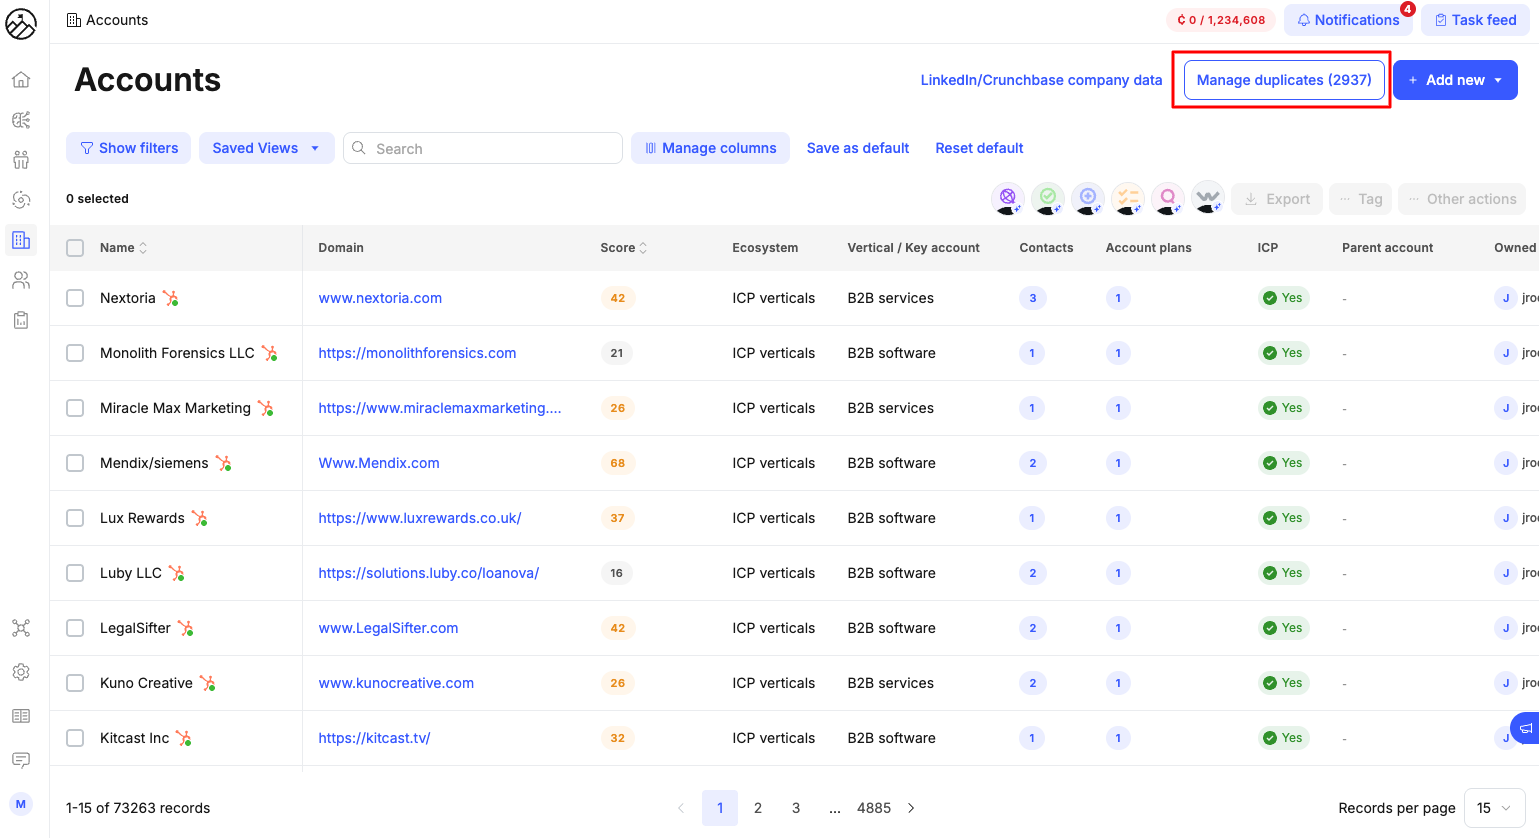Check the checkbox for Kitcast Inc
Viewport: 1539px width, 838px height.
74,737
